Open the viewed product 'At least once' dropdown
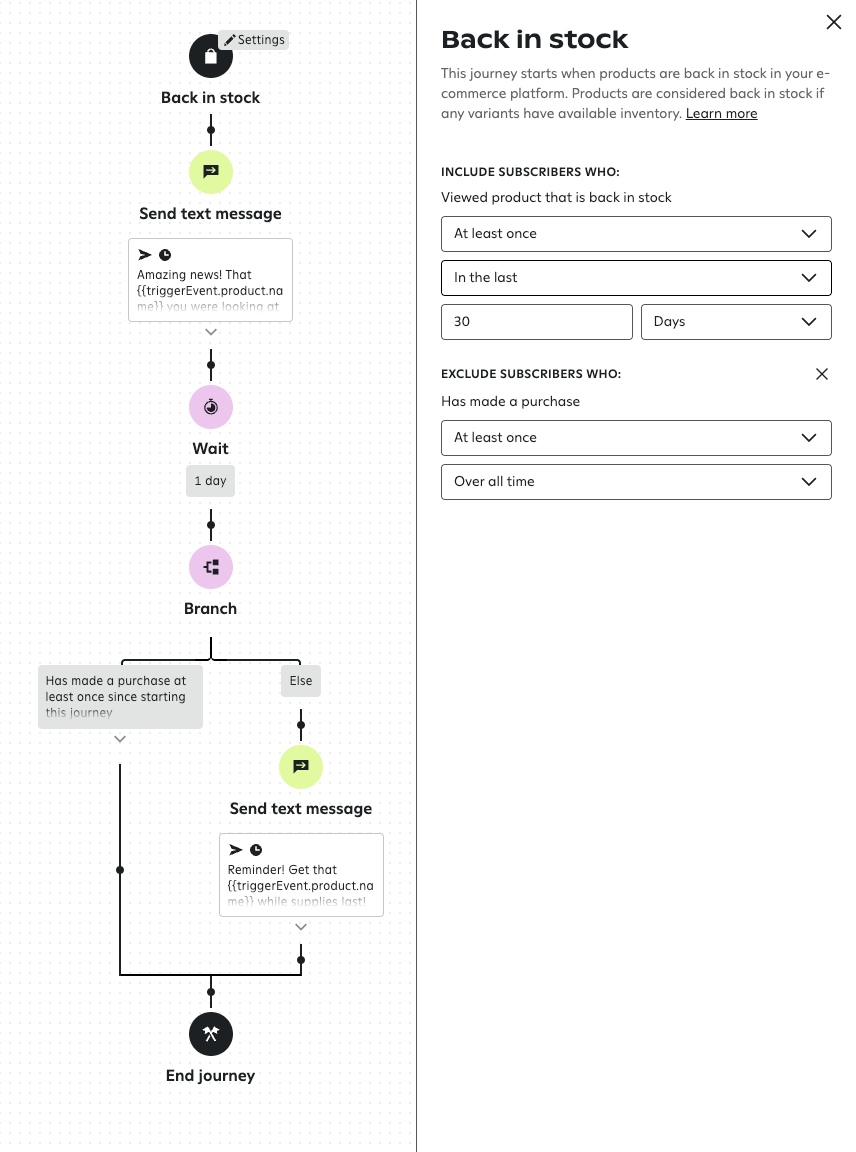Image resolution: width=856 pixels, height=1152 pixels. click(x=636, y=233)
